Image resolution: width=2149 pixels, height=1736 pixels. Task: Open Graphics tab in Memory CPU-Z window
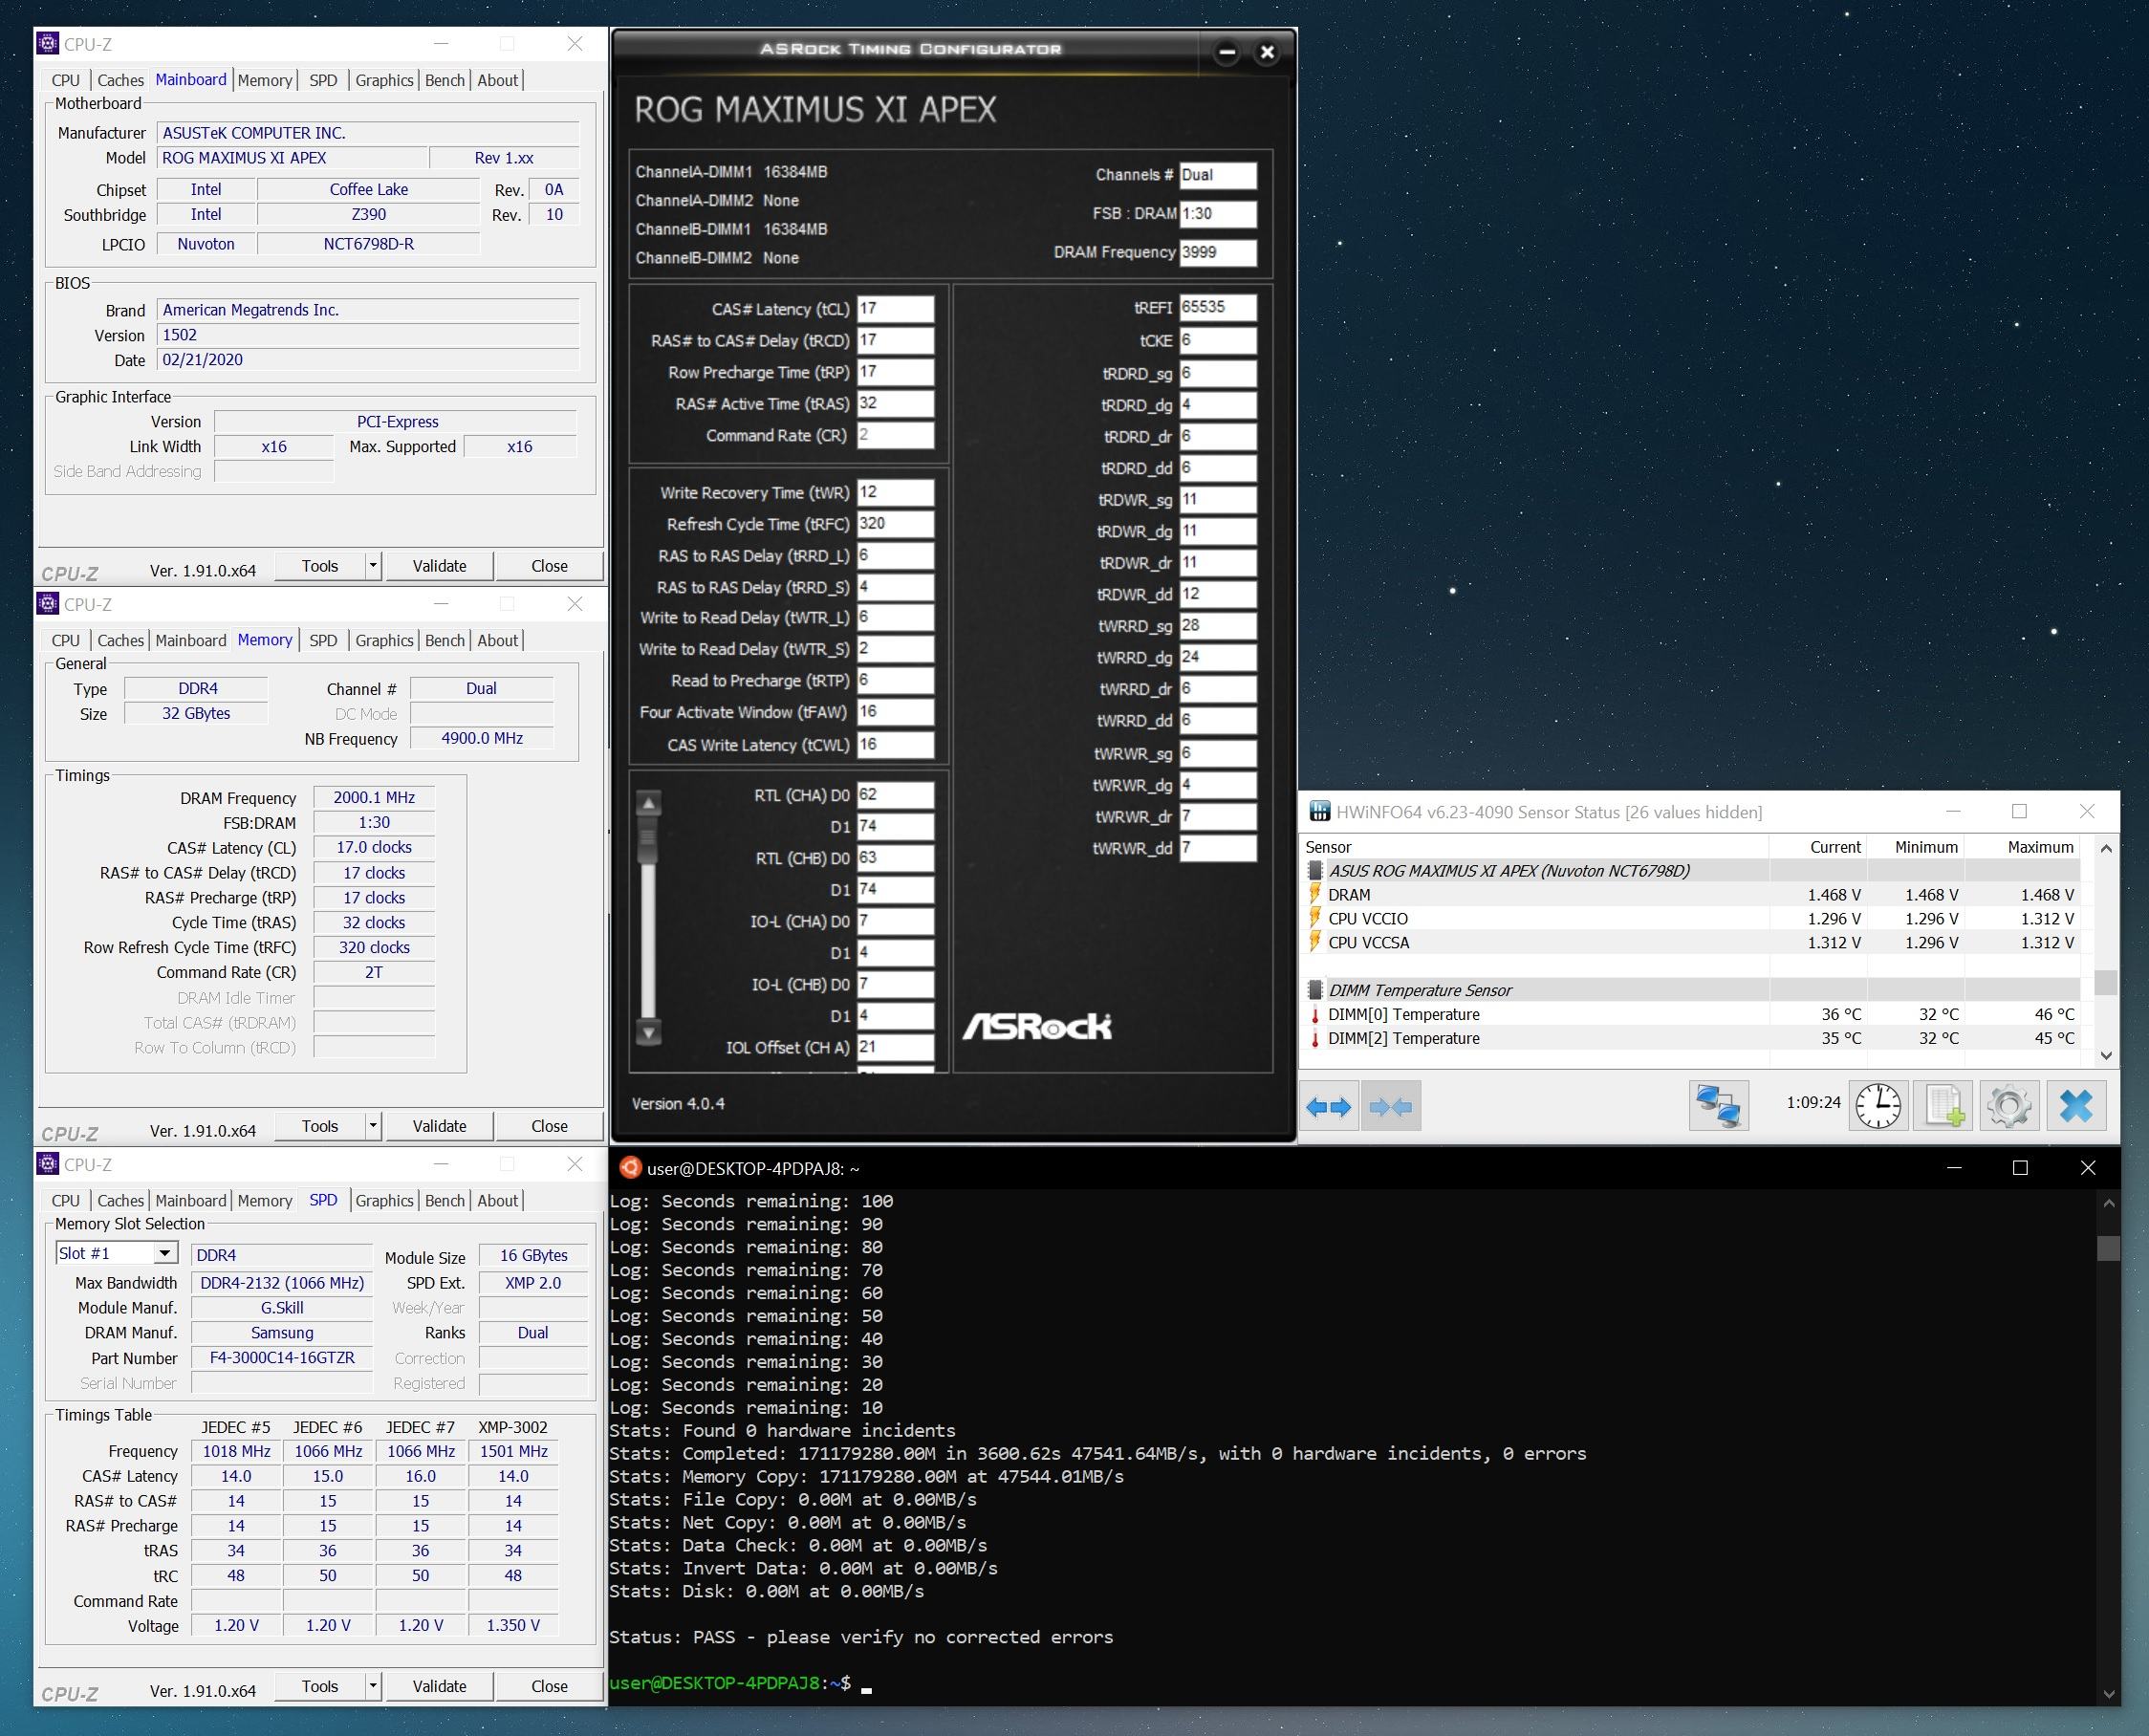384,640
